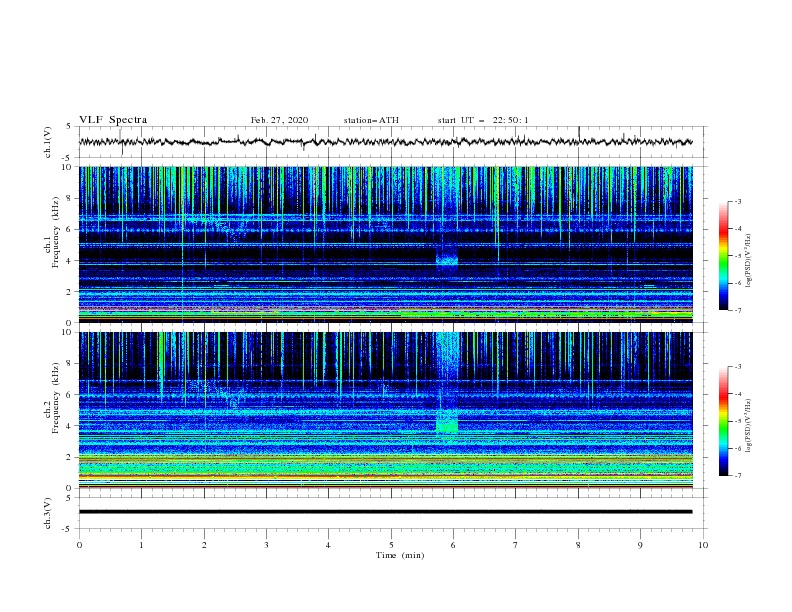The height and width of the screenshot is (612, 792).
Task: Click the "station=ATH" label
Action: (x=371, y=120)
